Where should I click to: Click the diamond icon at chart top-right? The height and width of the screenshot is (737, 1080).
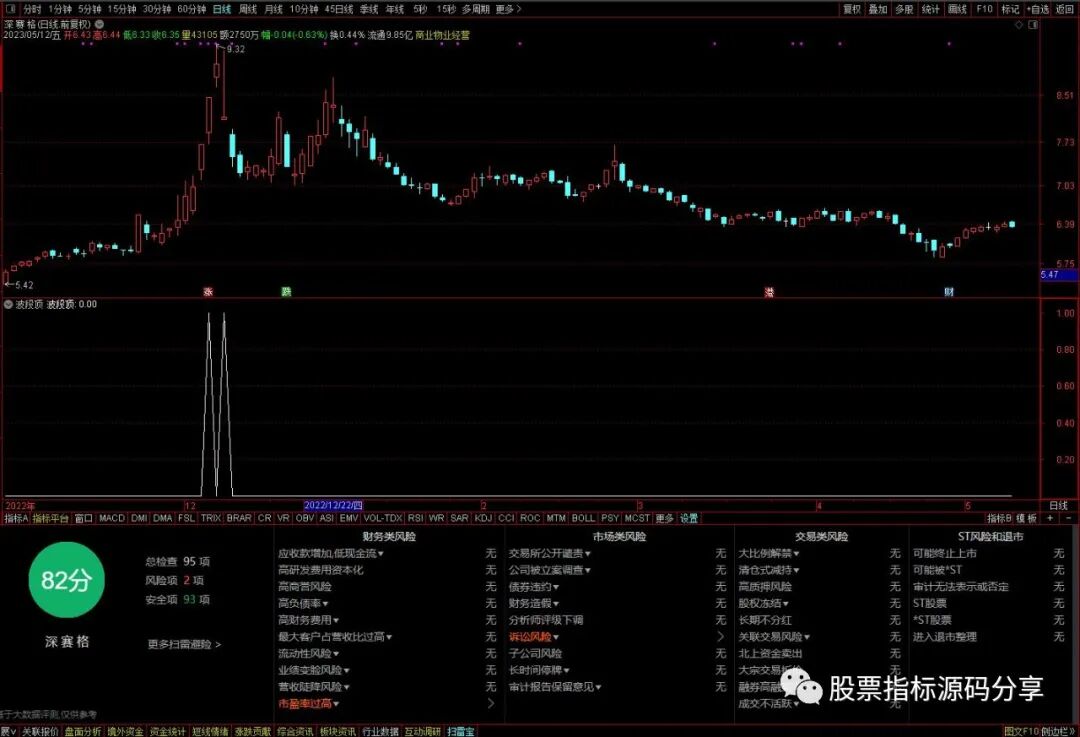tap(1019, 24)
